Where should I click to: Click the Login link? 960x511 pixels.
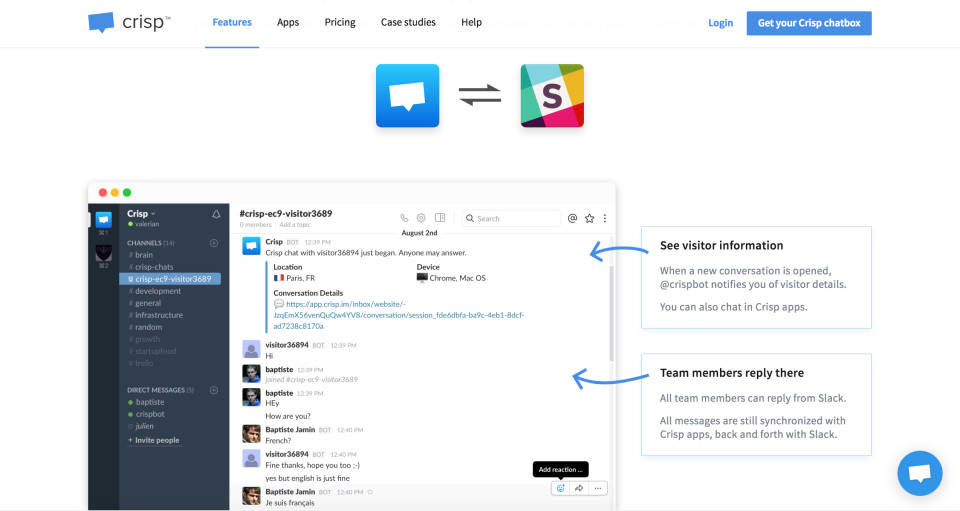(x=720, y=23)
